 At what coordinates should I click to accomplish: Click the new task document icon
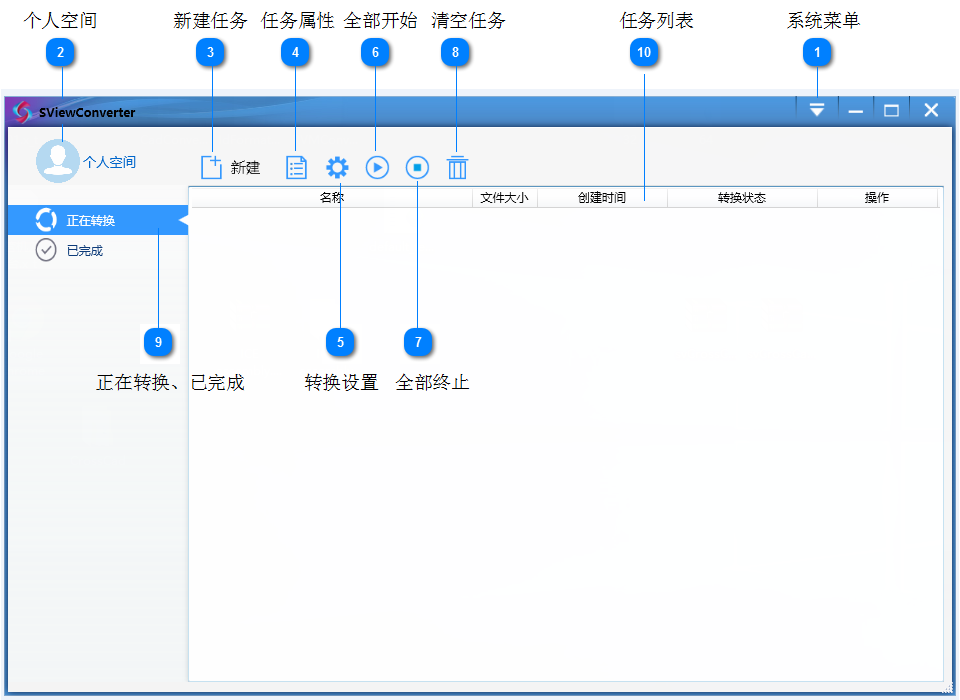coord(211,167)
